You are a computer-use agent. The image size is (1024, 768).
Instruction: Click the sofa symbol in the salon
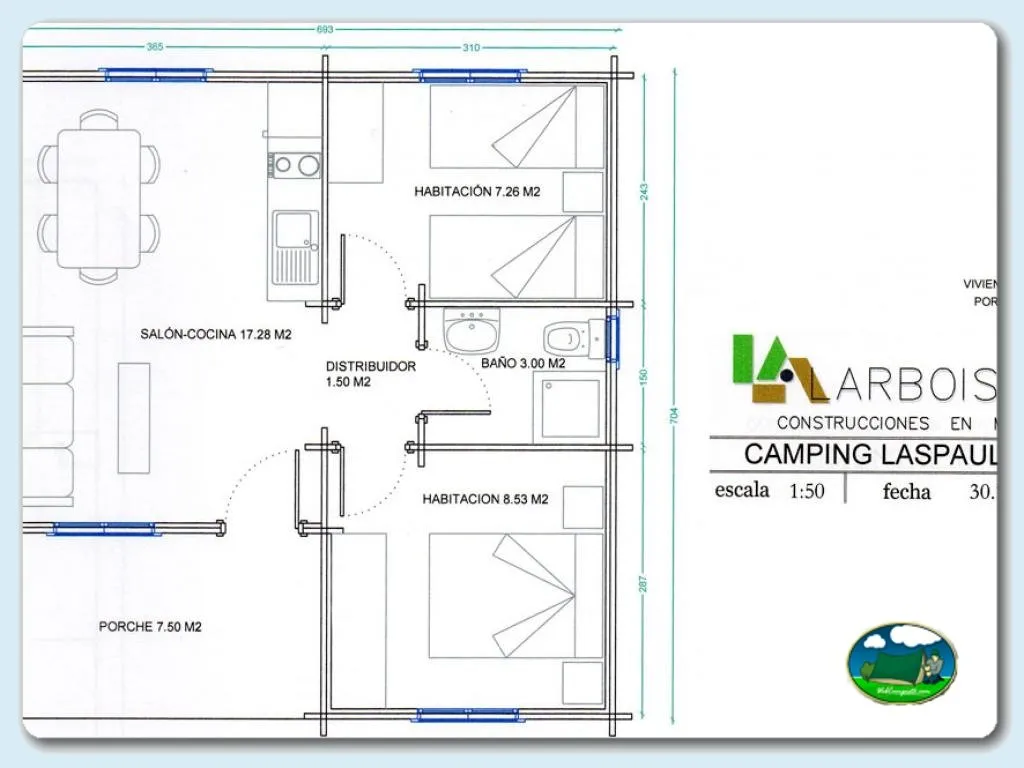(48, 417)
